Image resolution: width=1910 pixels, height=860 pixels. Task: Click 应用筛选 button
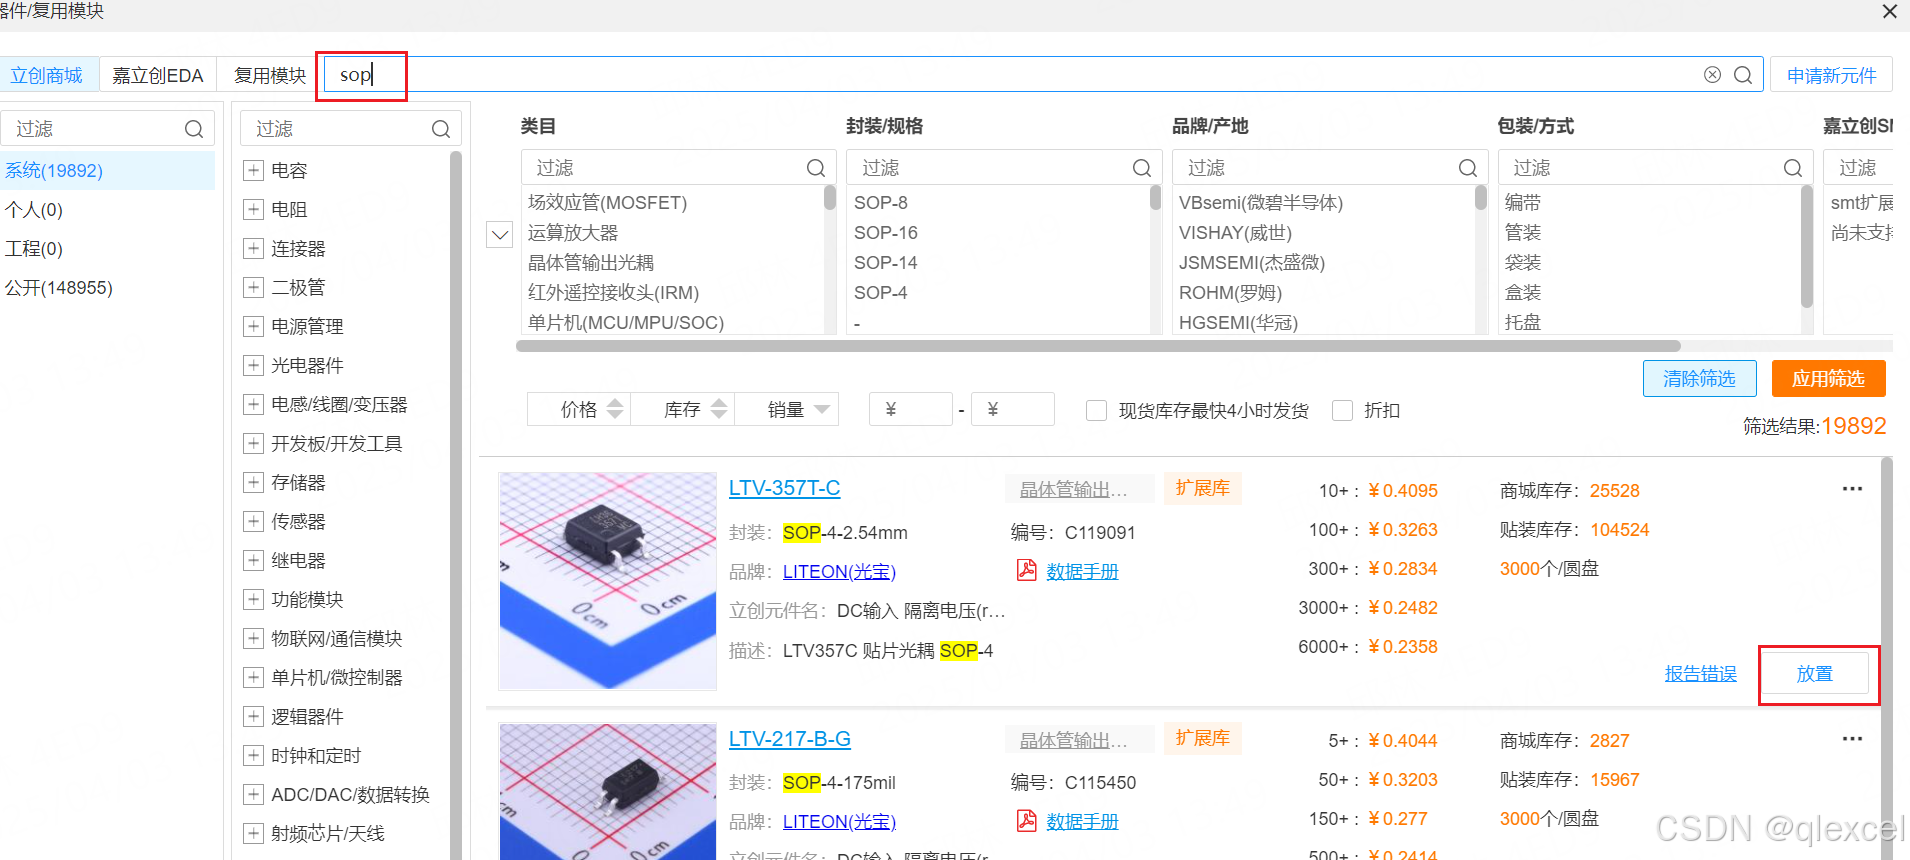1828,378
